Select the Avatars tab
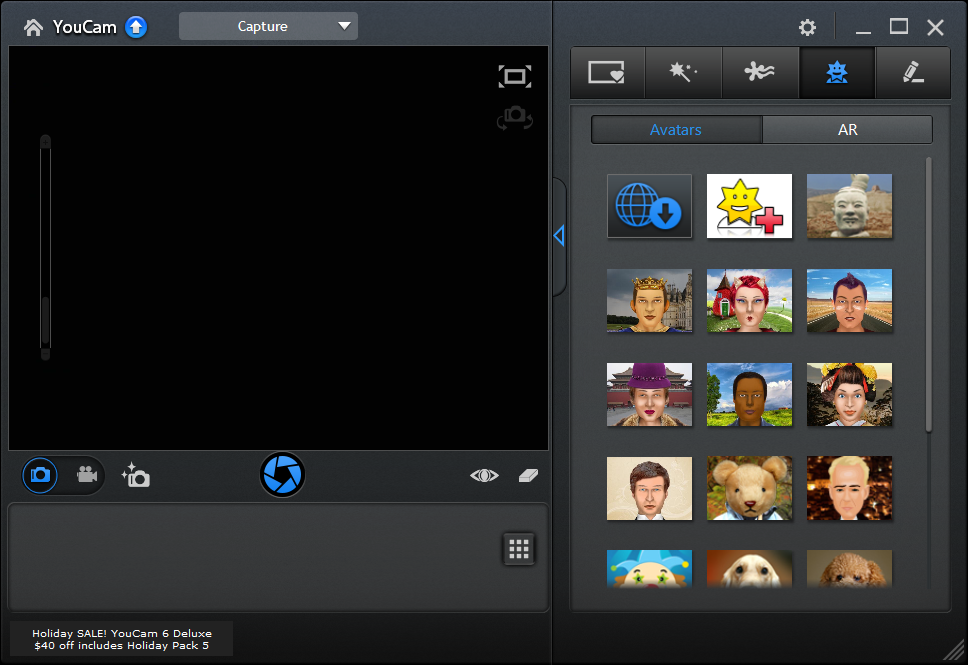The image size is (968, 665). 676,130
